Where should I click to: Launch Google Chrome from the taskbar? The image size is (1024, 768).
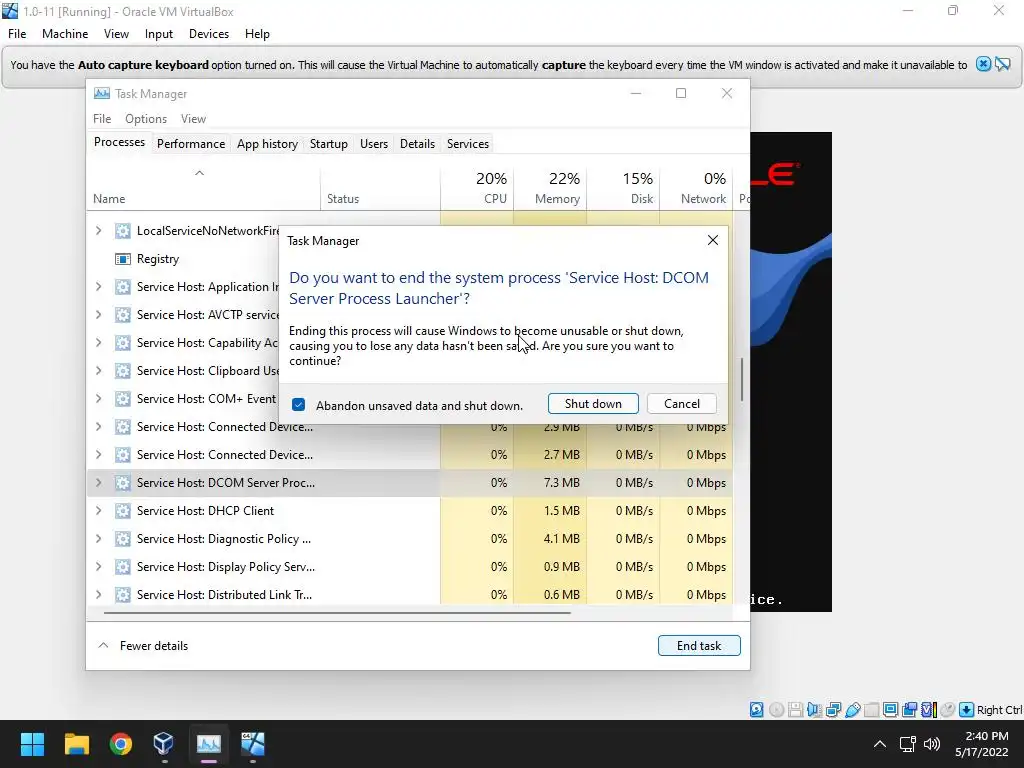click(121, 744)
